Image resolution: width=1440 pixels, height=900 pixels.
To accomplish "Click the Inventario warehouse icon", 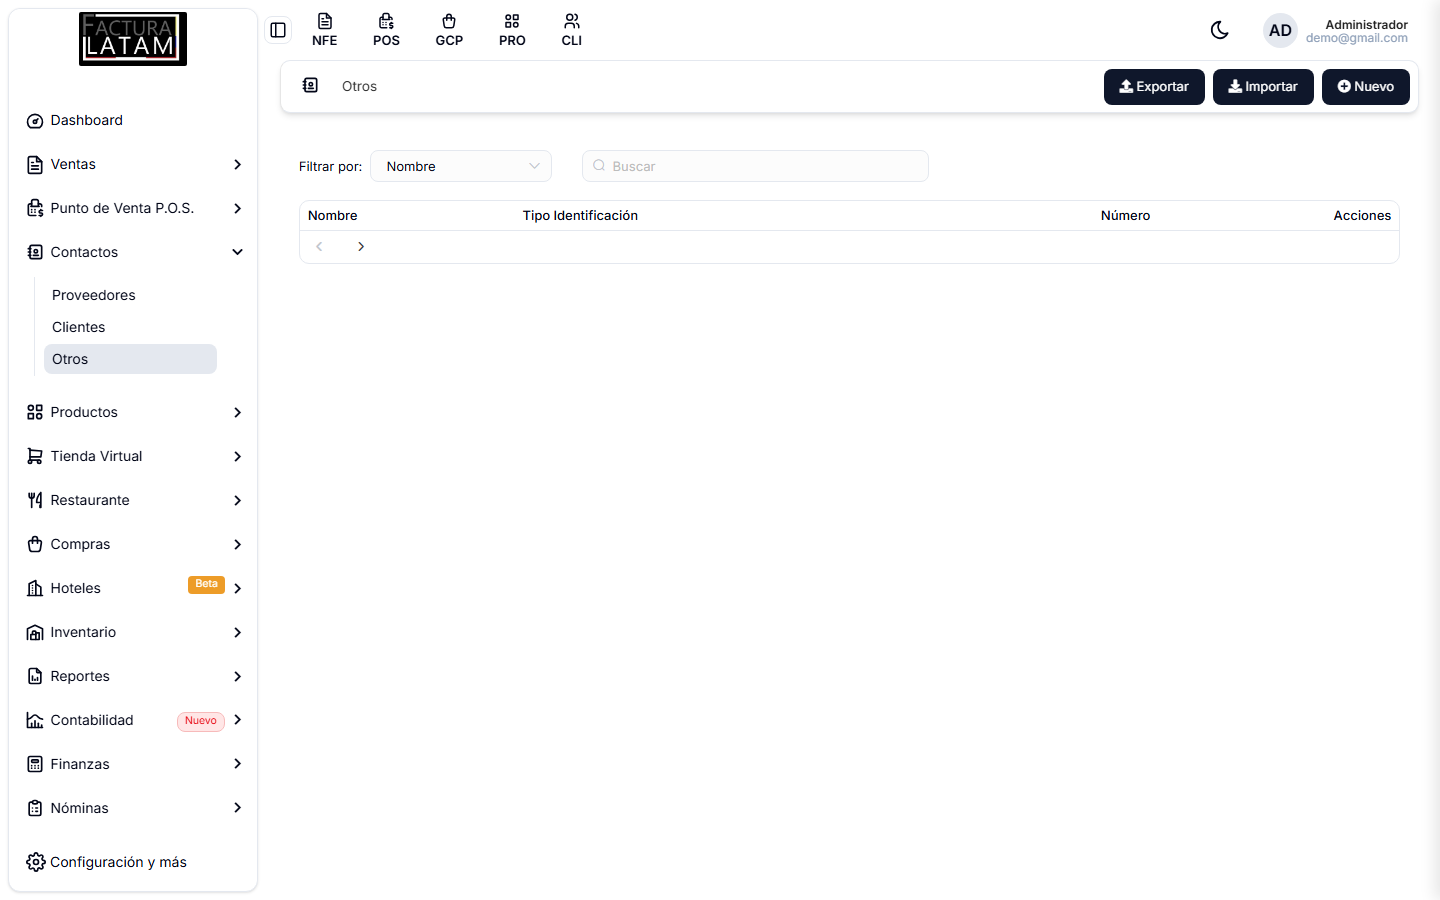I will (x=35, y=632).
